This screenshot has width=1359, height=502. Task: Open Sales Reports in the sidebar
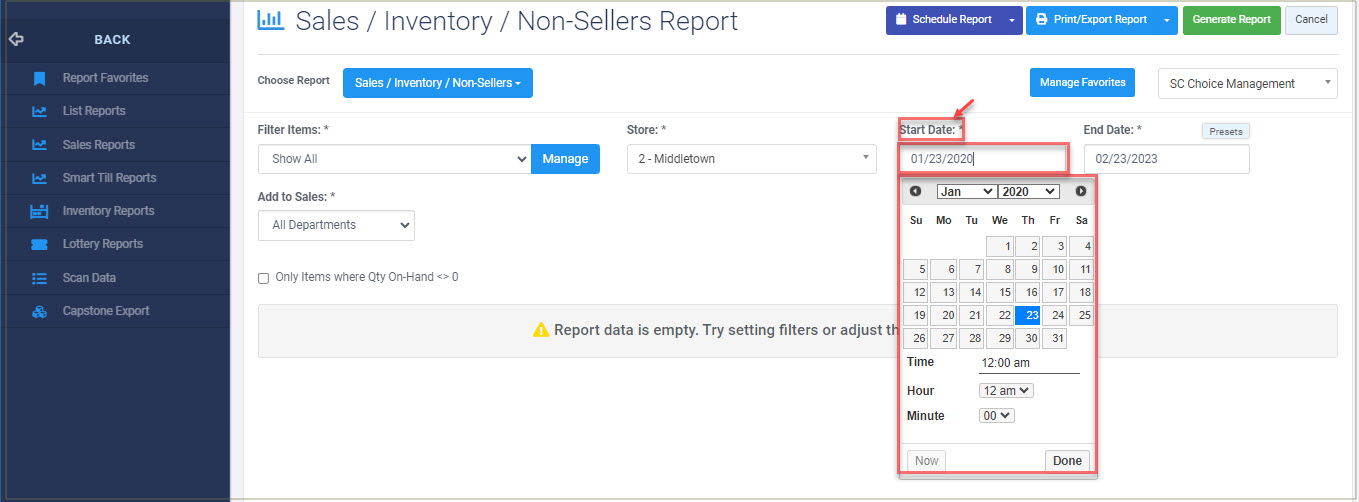coord(98,145)
